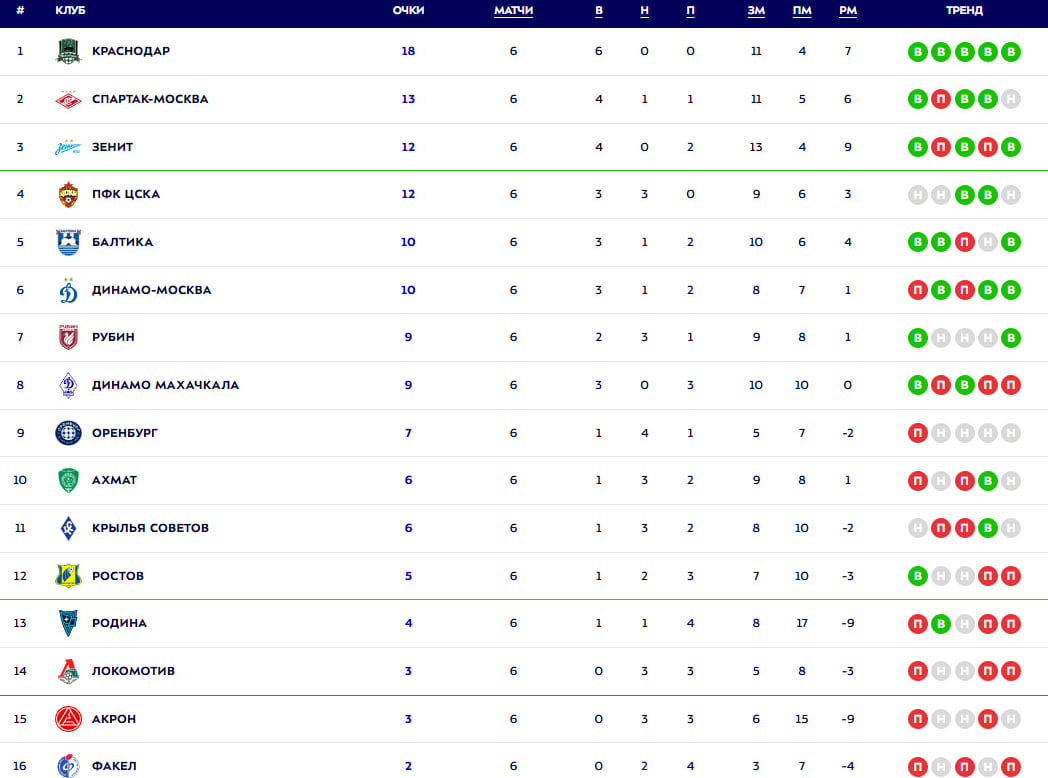Click the Ростов yellow crest
Screen dimensions: 1048x778
point(68,575)
